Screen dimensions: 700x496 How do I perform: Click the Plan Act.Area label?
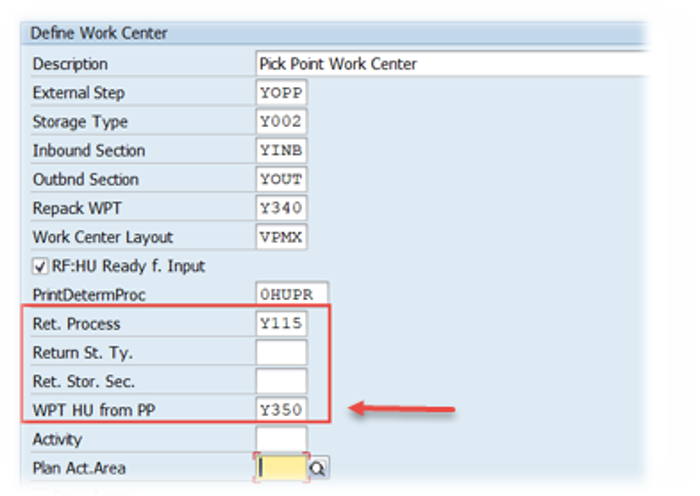(79, 468)
